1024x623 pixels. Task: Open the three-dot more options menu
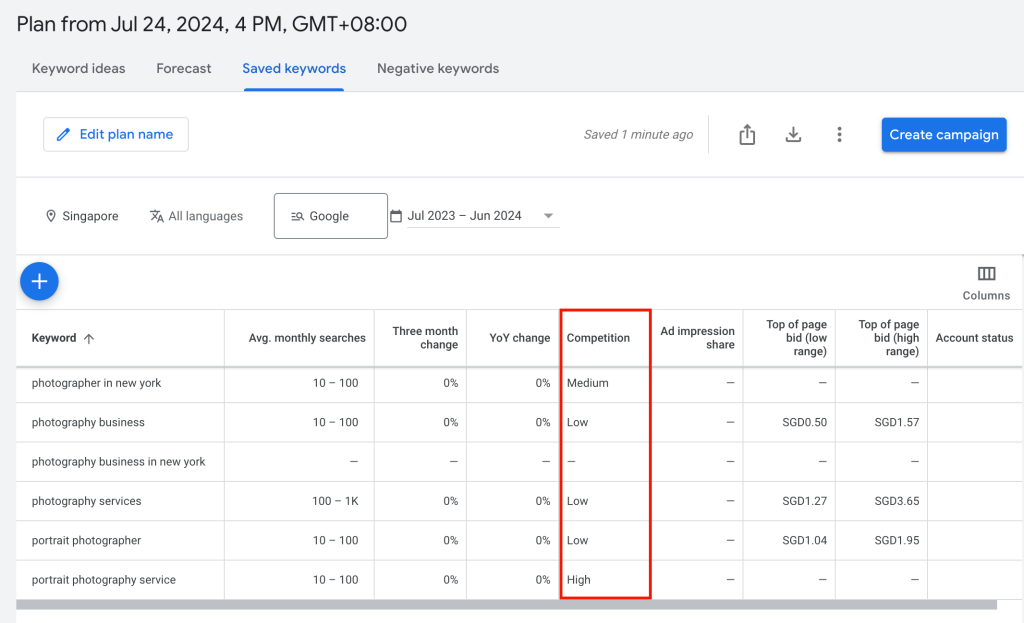coord(840,133)
